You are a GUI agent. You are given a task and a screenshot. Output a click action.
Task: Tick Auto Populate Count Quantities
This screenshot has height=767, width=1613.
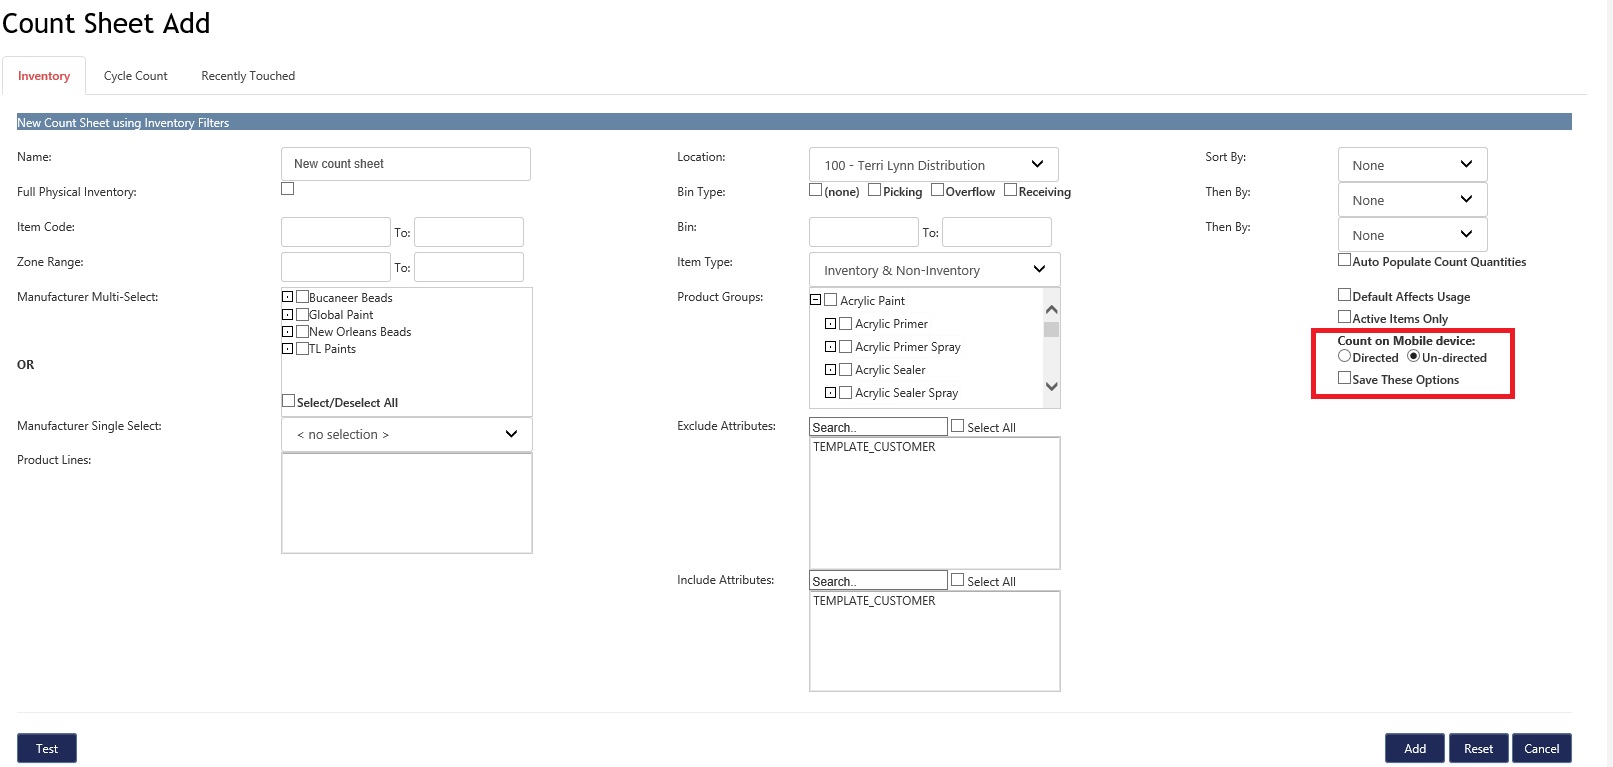(1344, 260)
